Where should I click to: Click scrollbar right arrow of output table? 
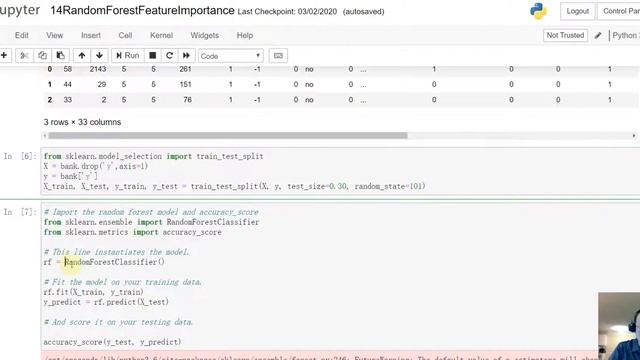coord(634,136)
